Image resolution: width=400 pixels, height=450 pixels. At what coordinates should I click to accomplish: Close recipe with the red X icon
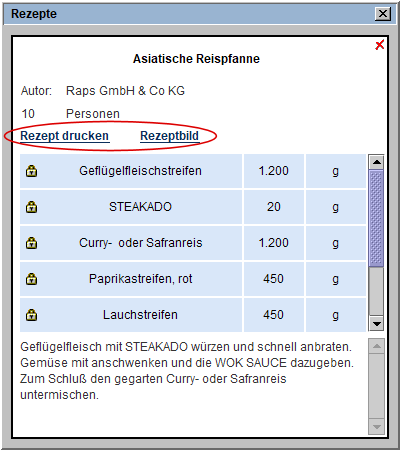click(x=379, y=45)
